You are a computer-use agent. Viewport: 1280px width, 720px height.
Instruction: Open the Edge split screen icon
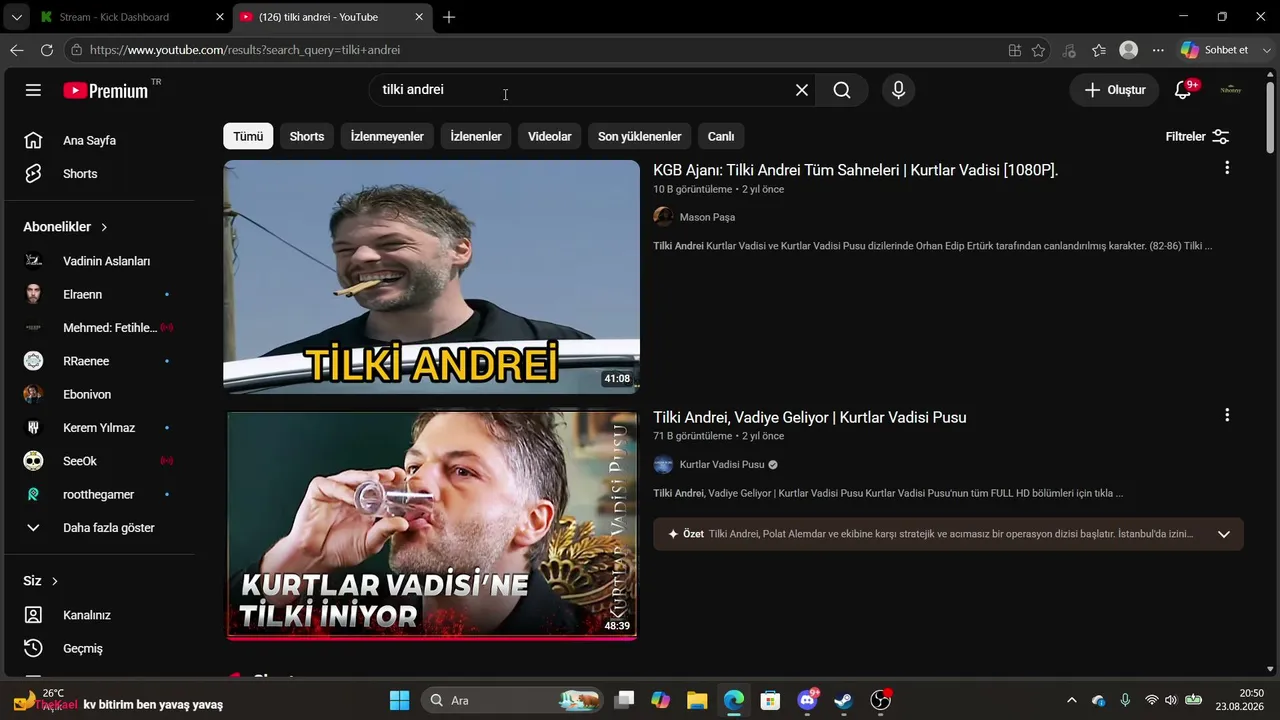[x=1015, y=50]
